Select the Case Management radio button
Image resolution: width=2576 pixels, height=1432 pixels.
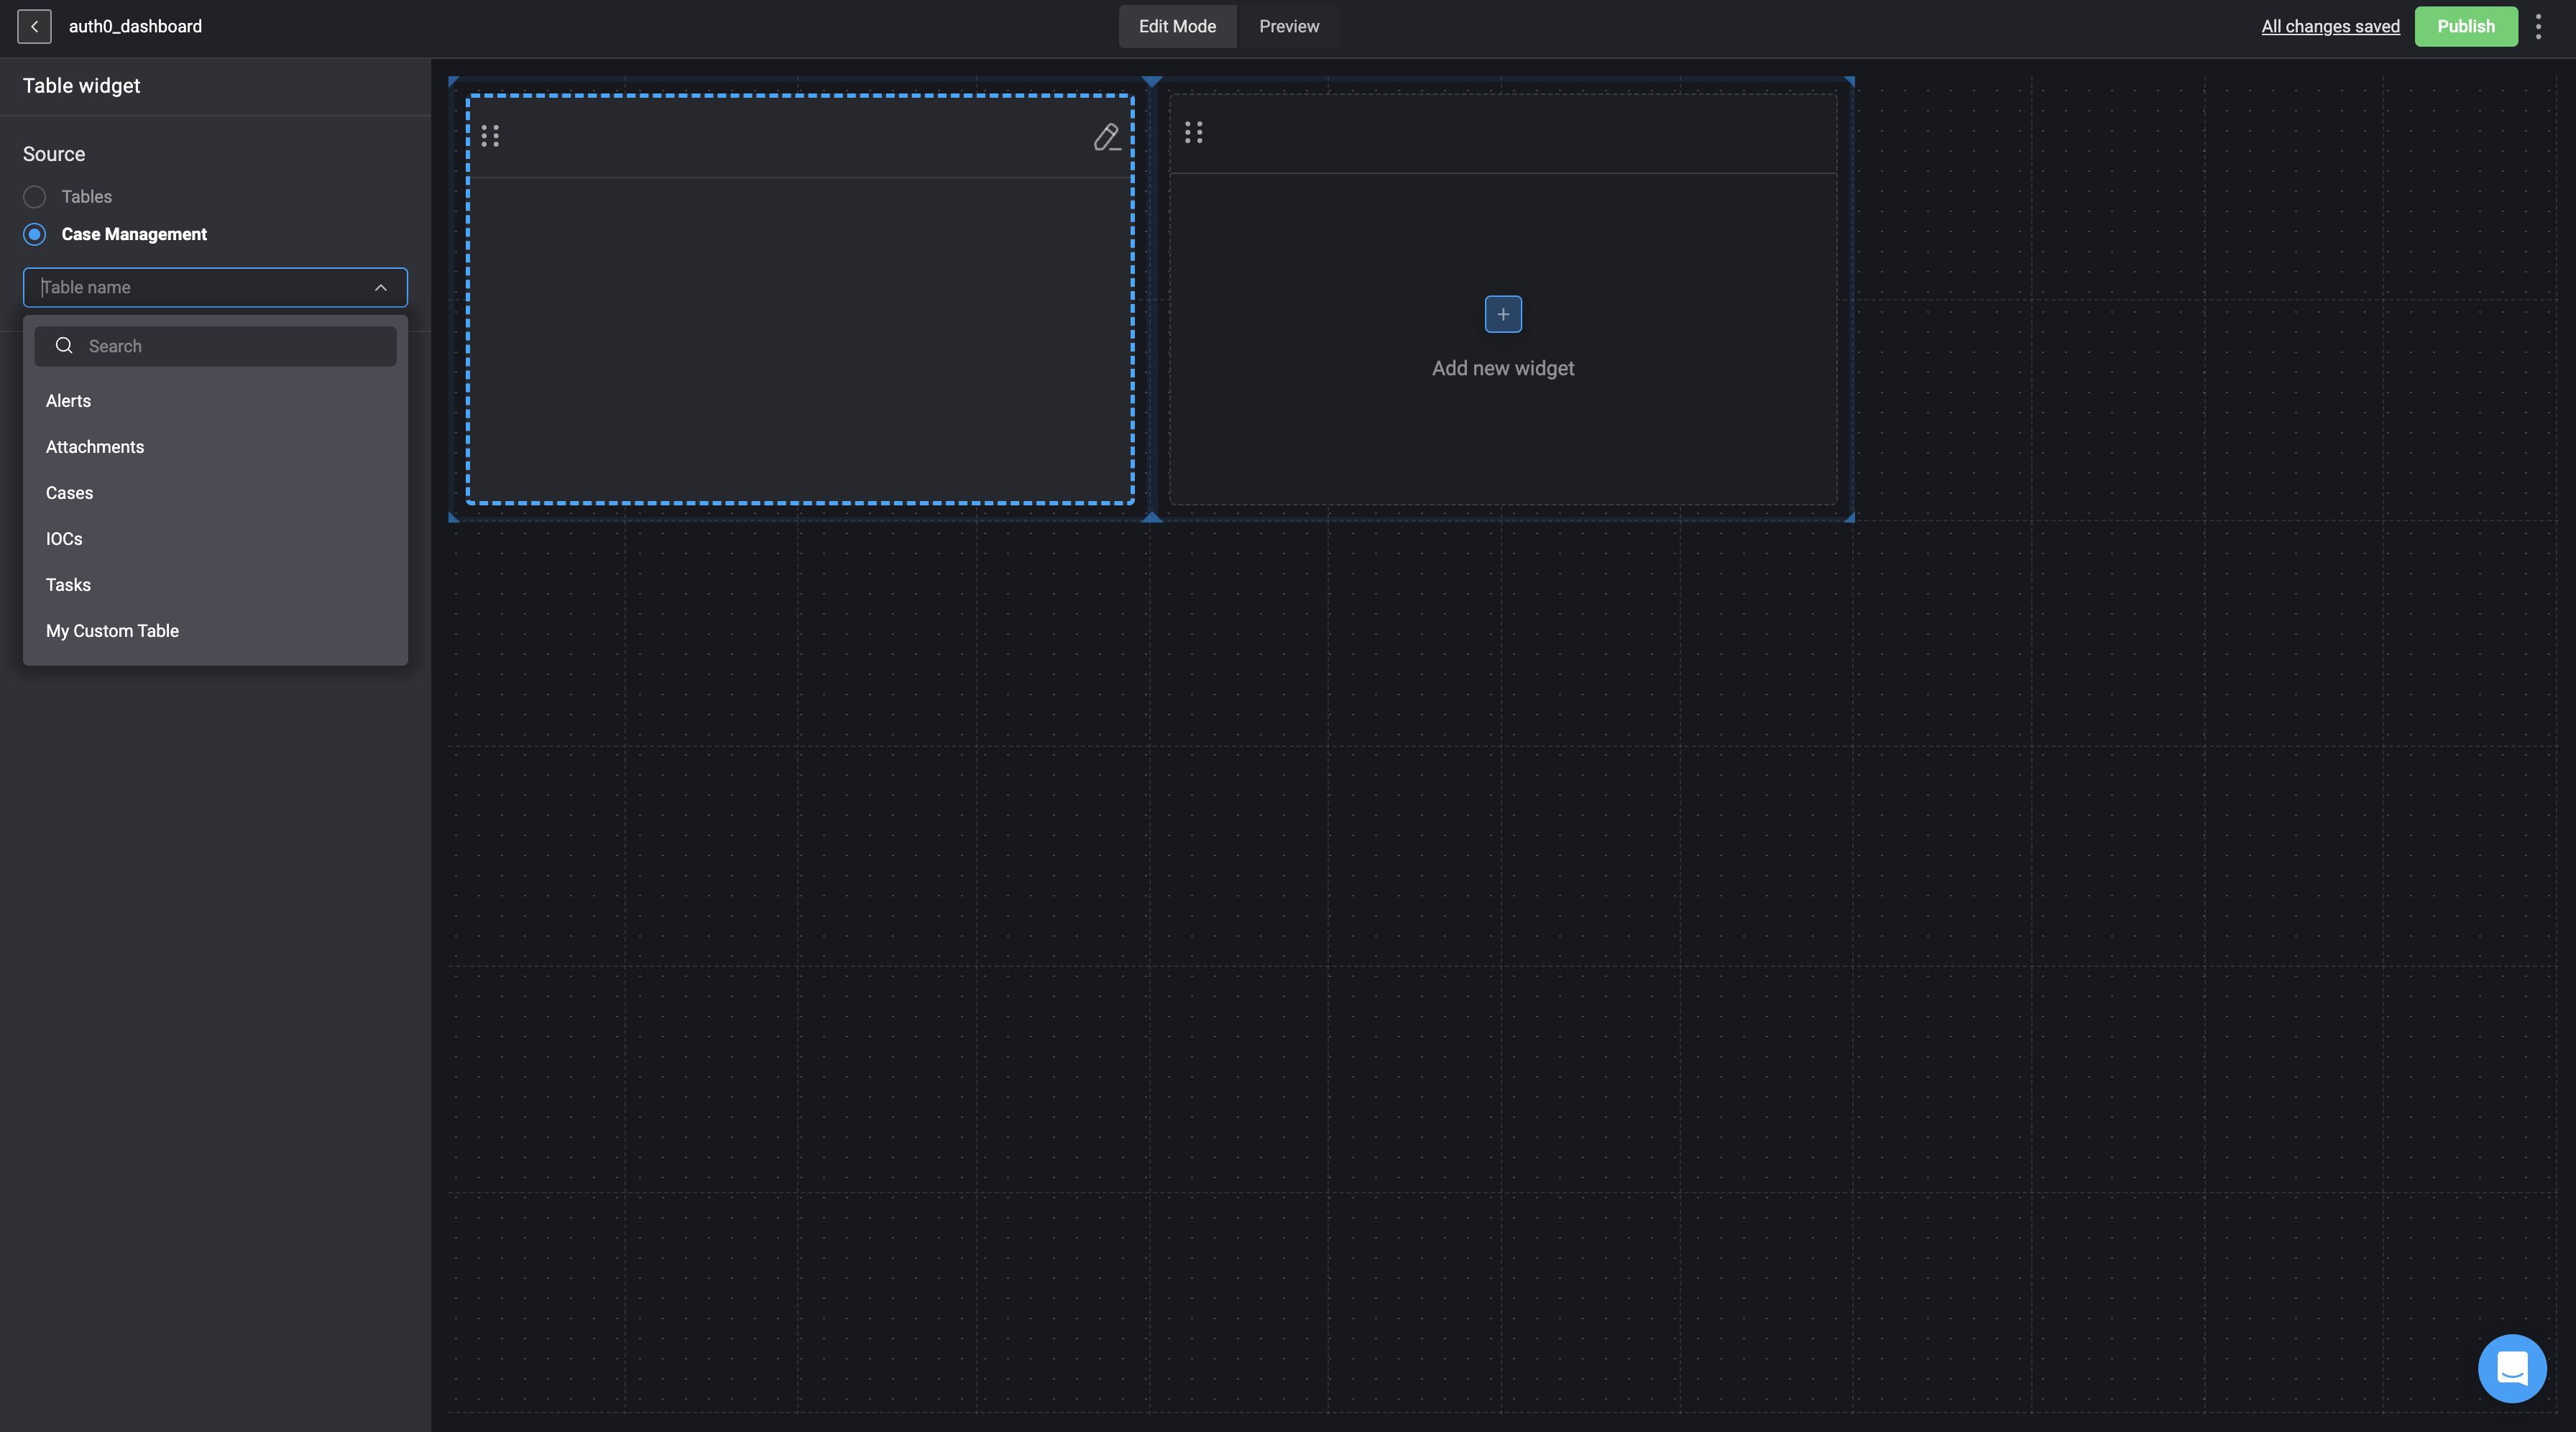point(35,234)
